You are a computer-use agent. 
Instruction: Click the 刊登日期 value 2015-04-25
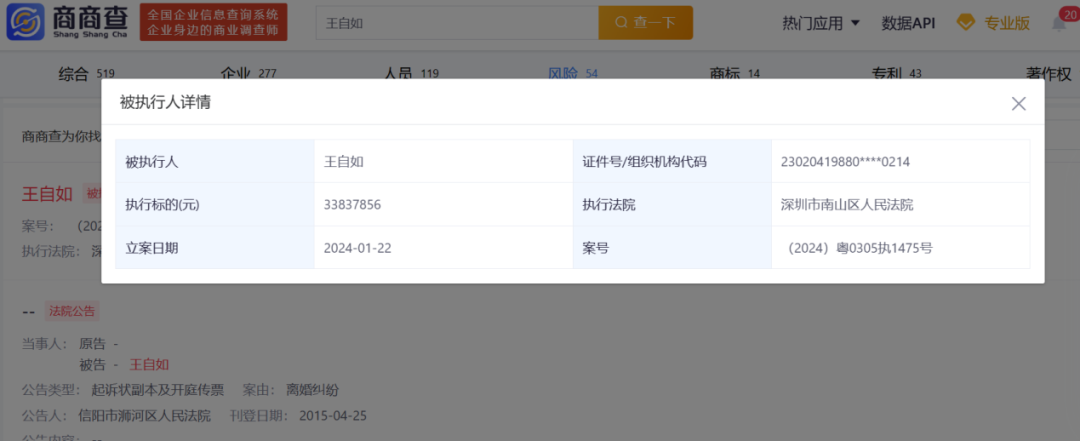coord(333,416)
